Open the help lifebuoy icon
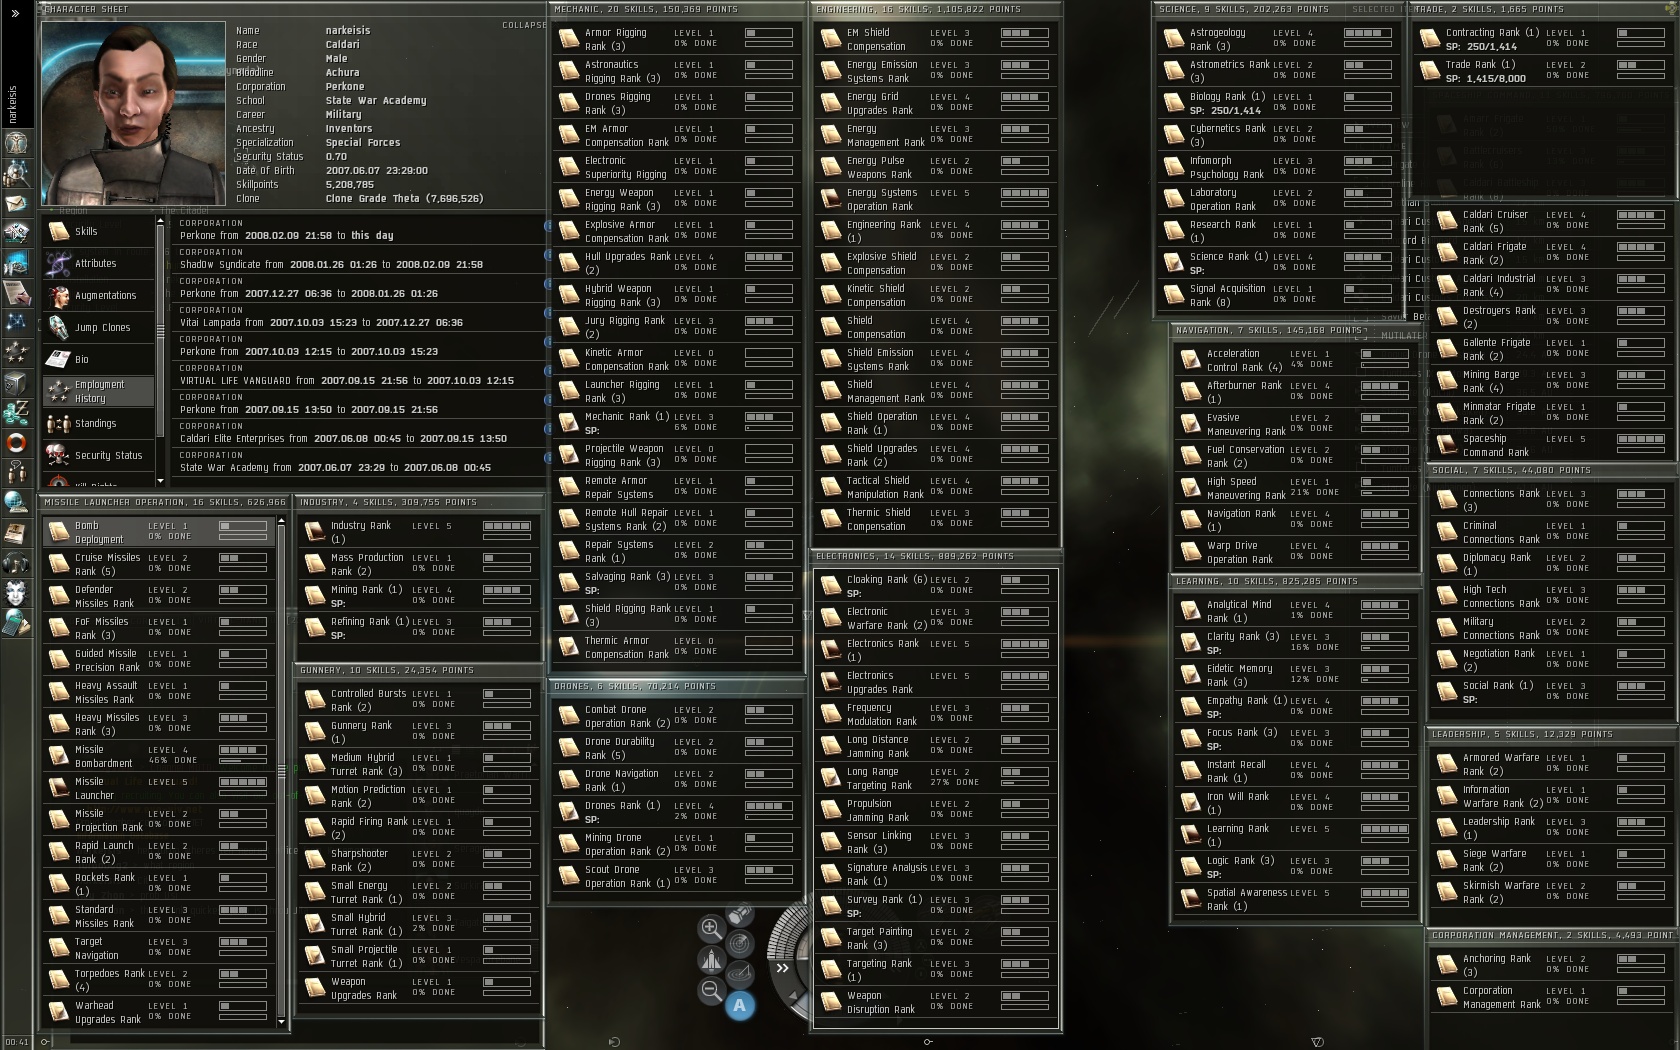 (16, 442)
